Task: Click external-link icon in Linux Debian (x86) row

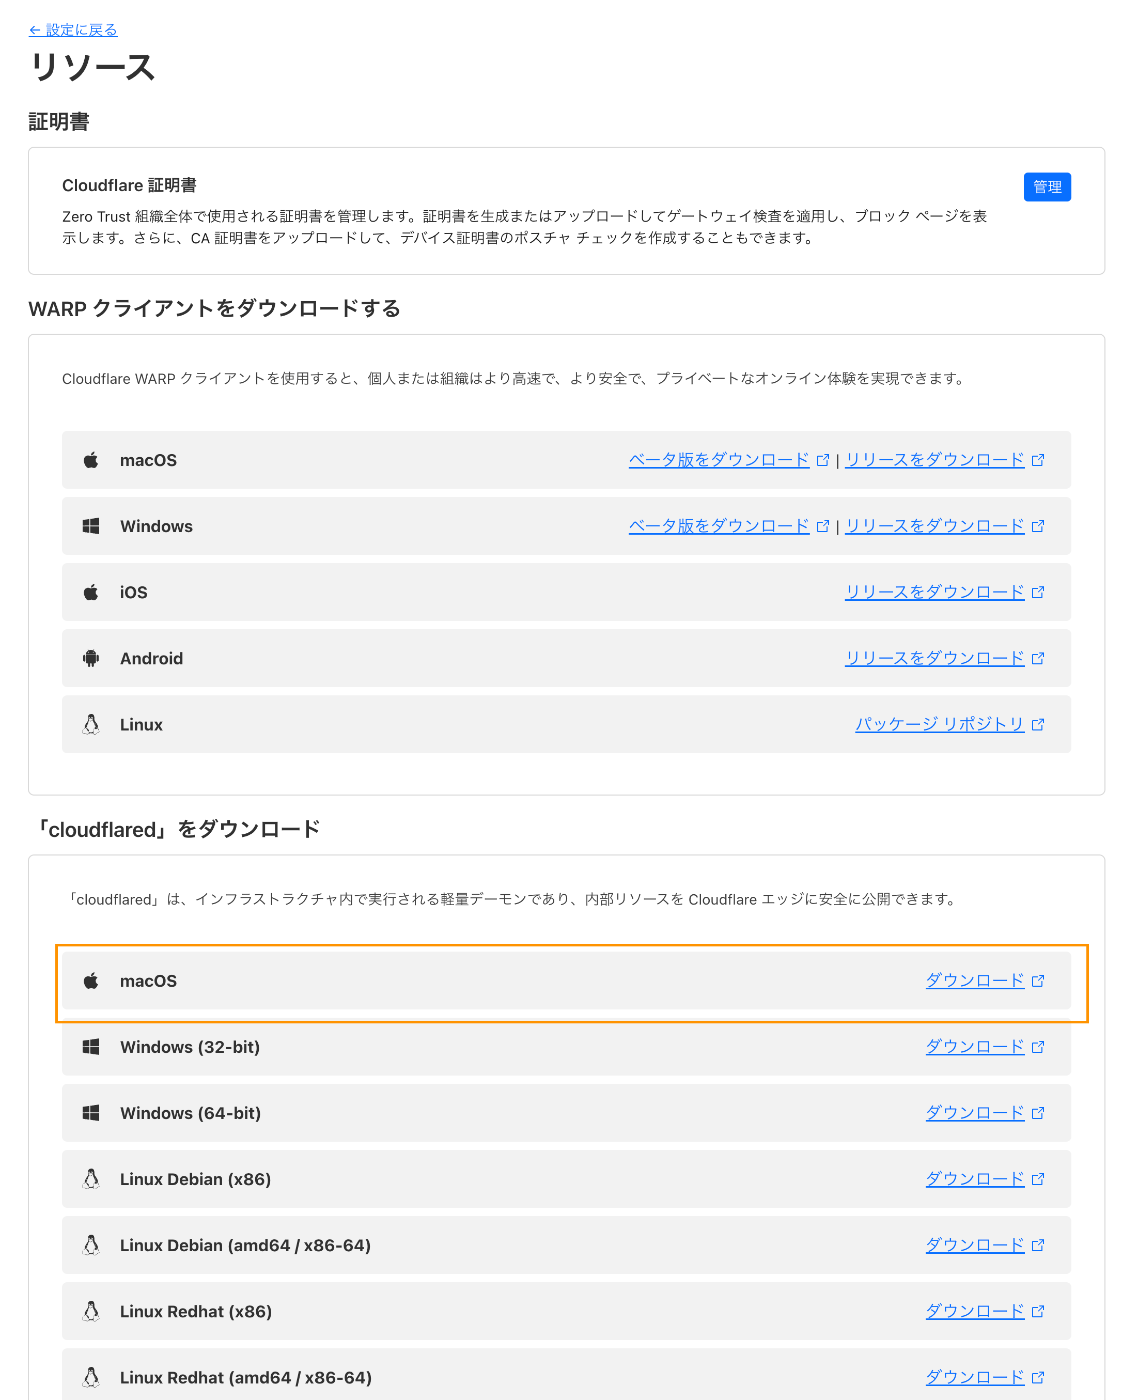Action: (x=1038, y=1179)
